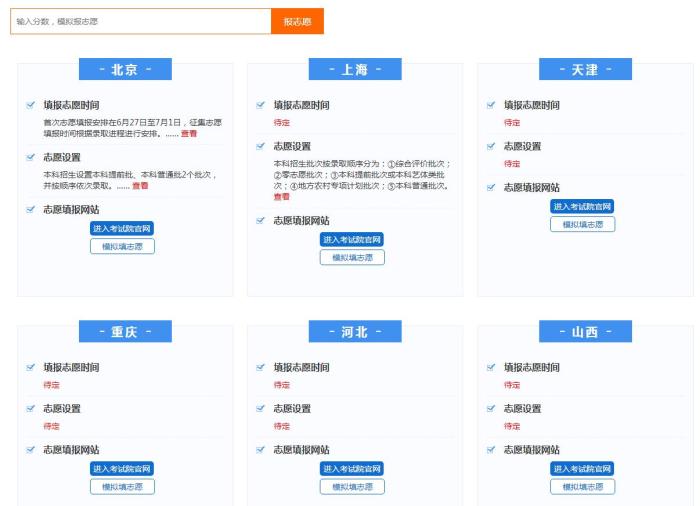700x506 pixels.
Task: Expand Beijing 志愿设置 text via 查看
Action: [x=140, y=186]
